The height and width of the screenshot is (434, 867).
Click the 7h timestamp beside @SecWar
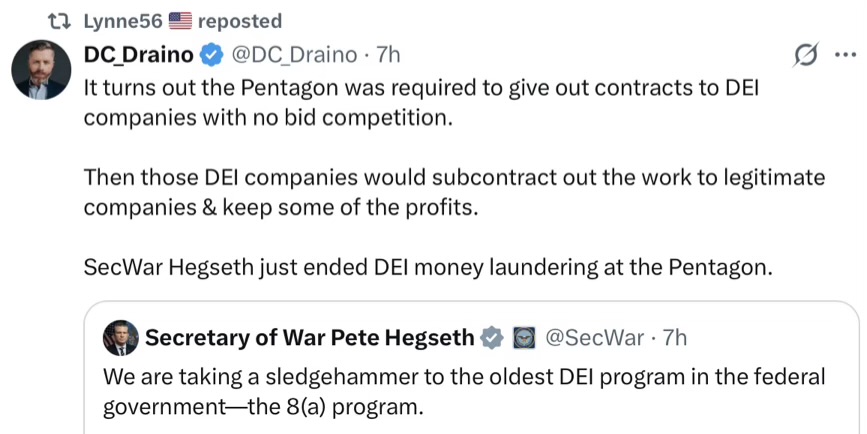pos(675,338)
